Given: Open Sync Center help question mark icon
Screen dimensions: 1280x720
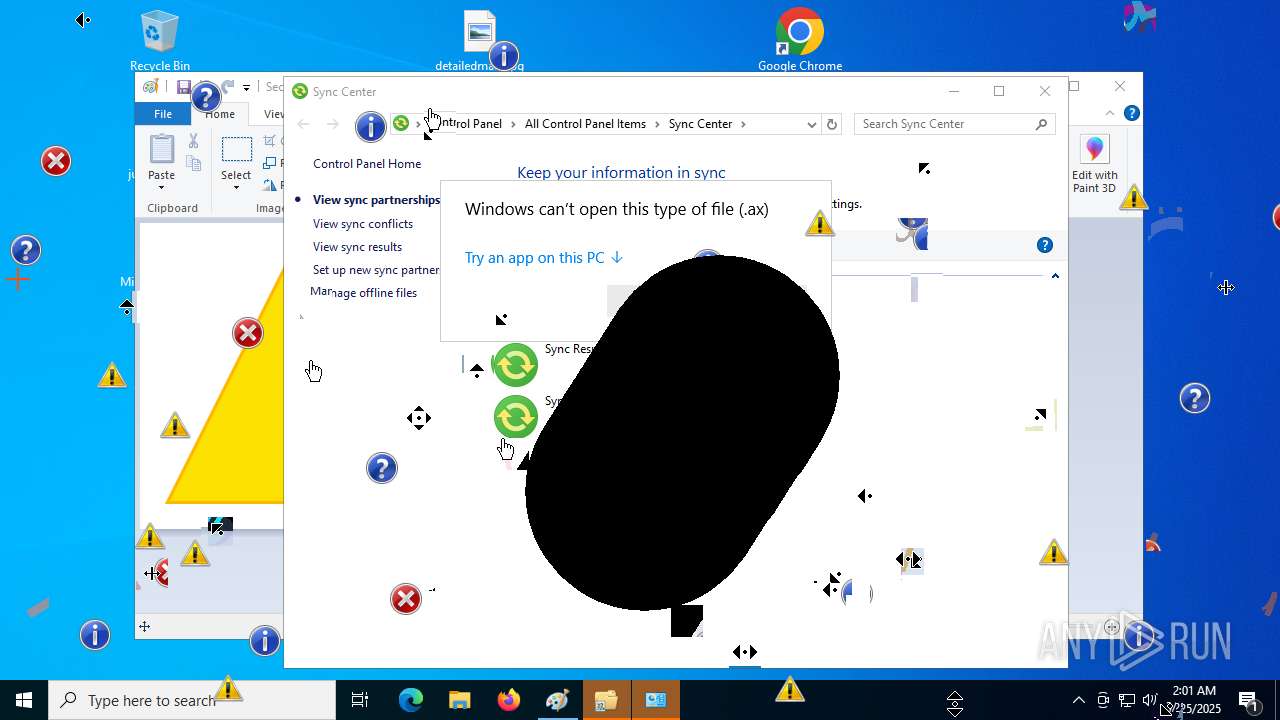Looking at the screenshot, I should [1045, 245].
